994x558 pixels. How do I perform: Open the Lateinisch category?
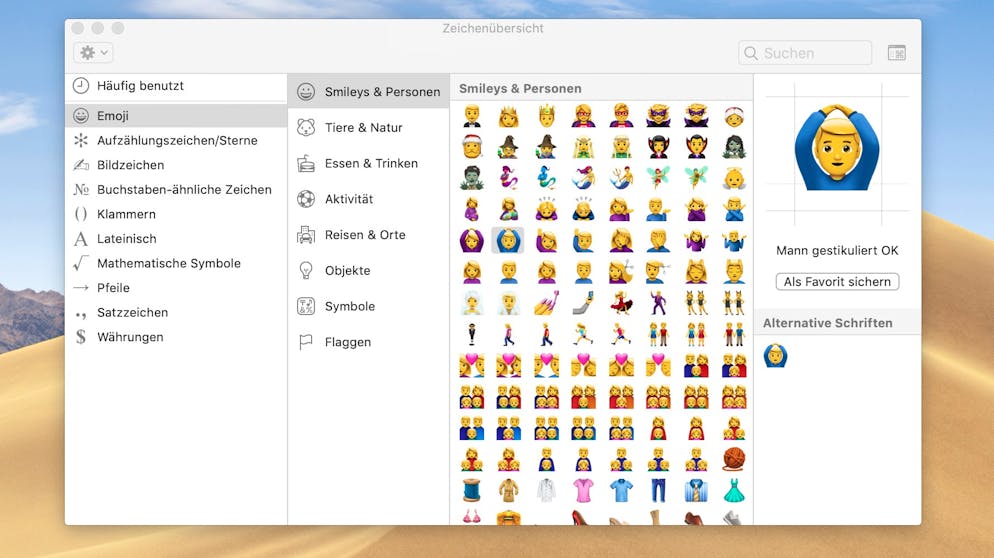pos(176,238)
